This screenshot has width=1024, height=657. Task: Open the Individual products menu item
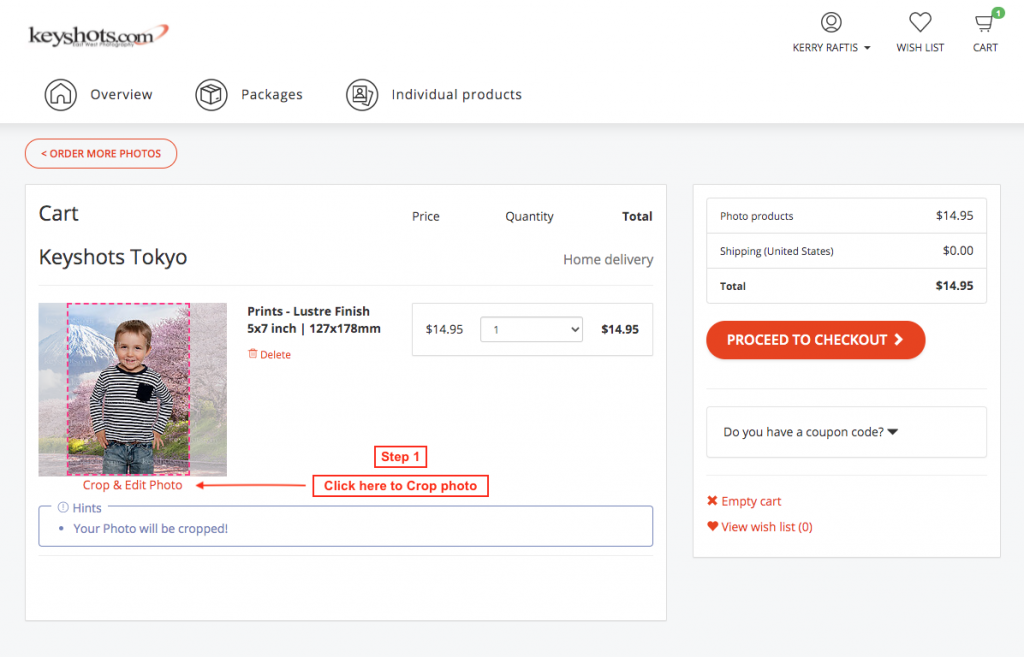[456, 95]
